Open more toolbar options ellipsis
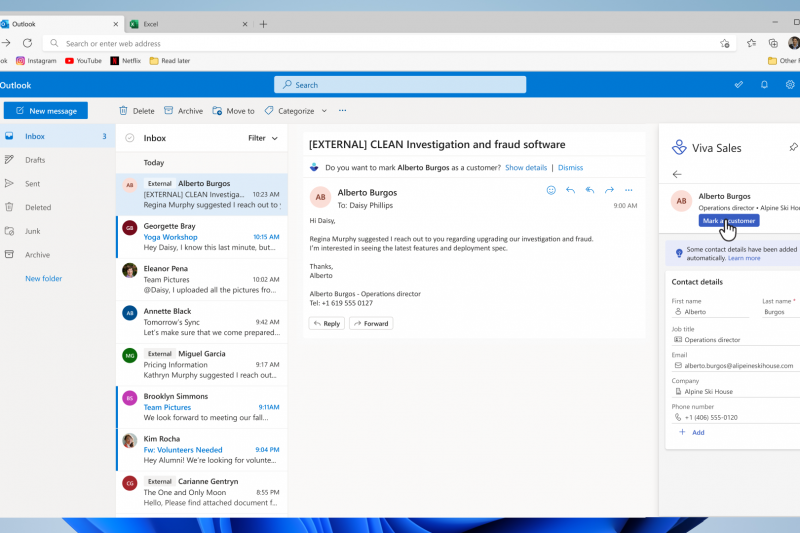Screen dimensions: 800x533 [x=342, y=110]
